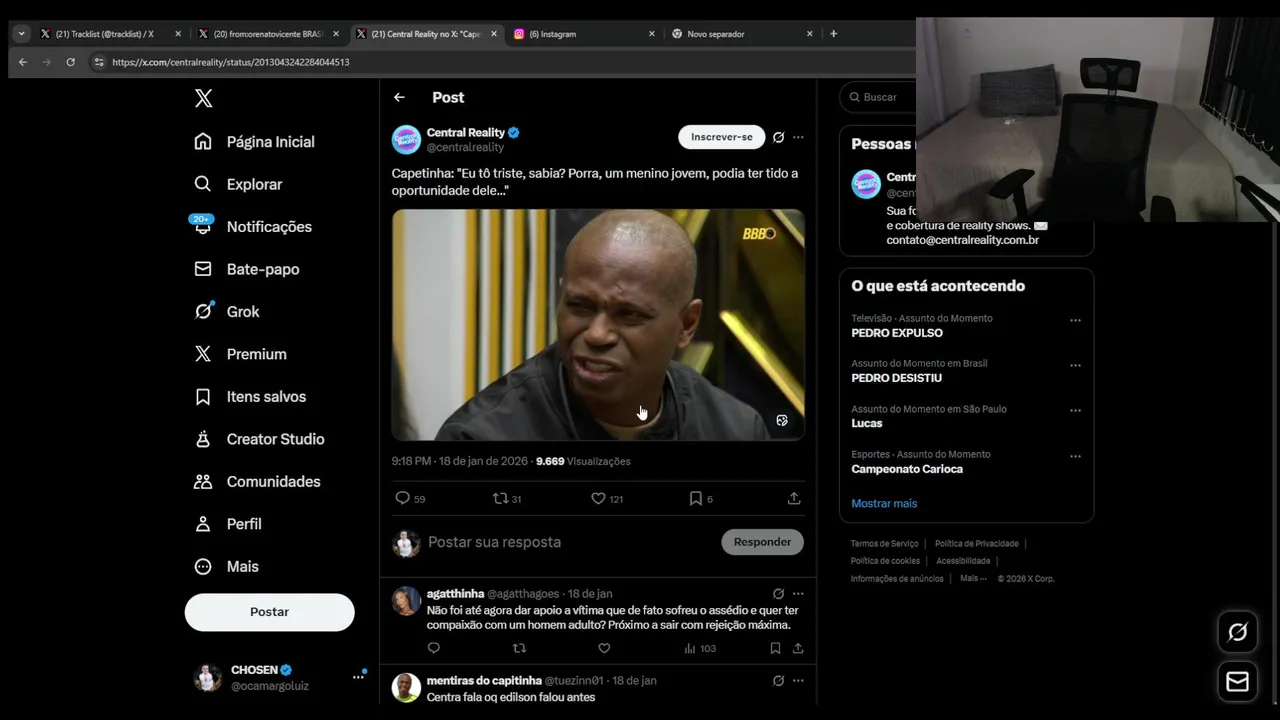Open Página Inicial from the sidebar
This screenshot has width=1280, height=720.
[254, 142]
